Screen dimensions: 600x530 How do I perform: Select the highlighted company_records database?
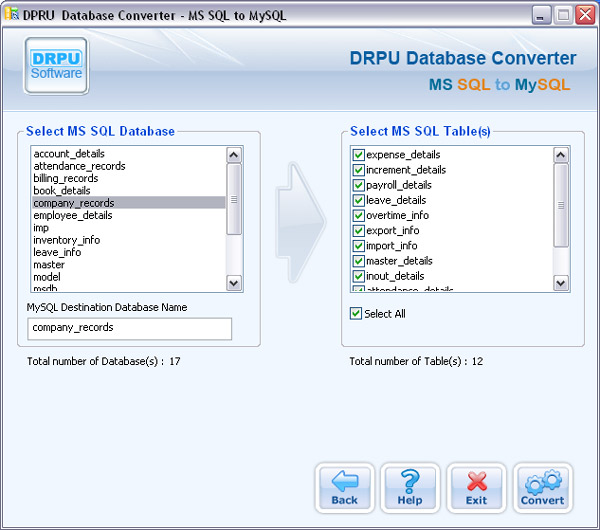tap(129, 202)
